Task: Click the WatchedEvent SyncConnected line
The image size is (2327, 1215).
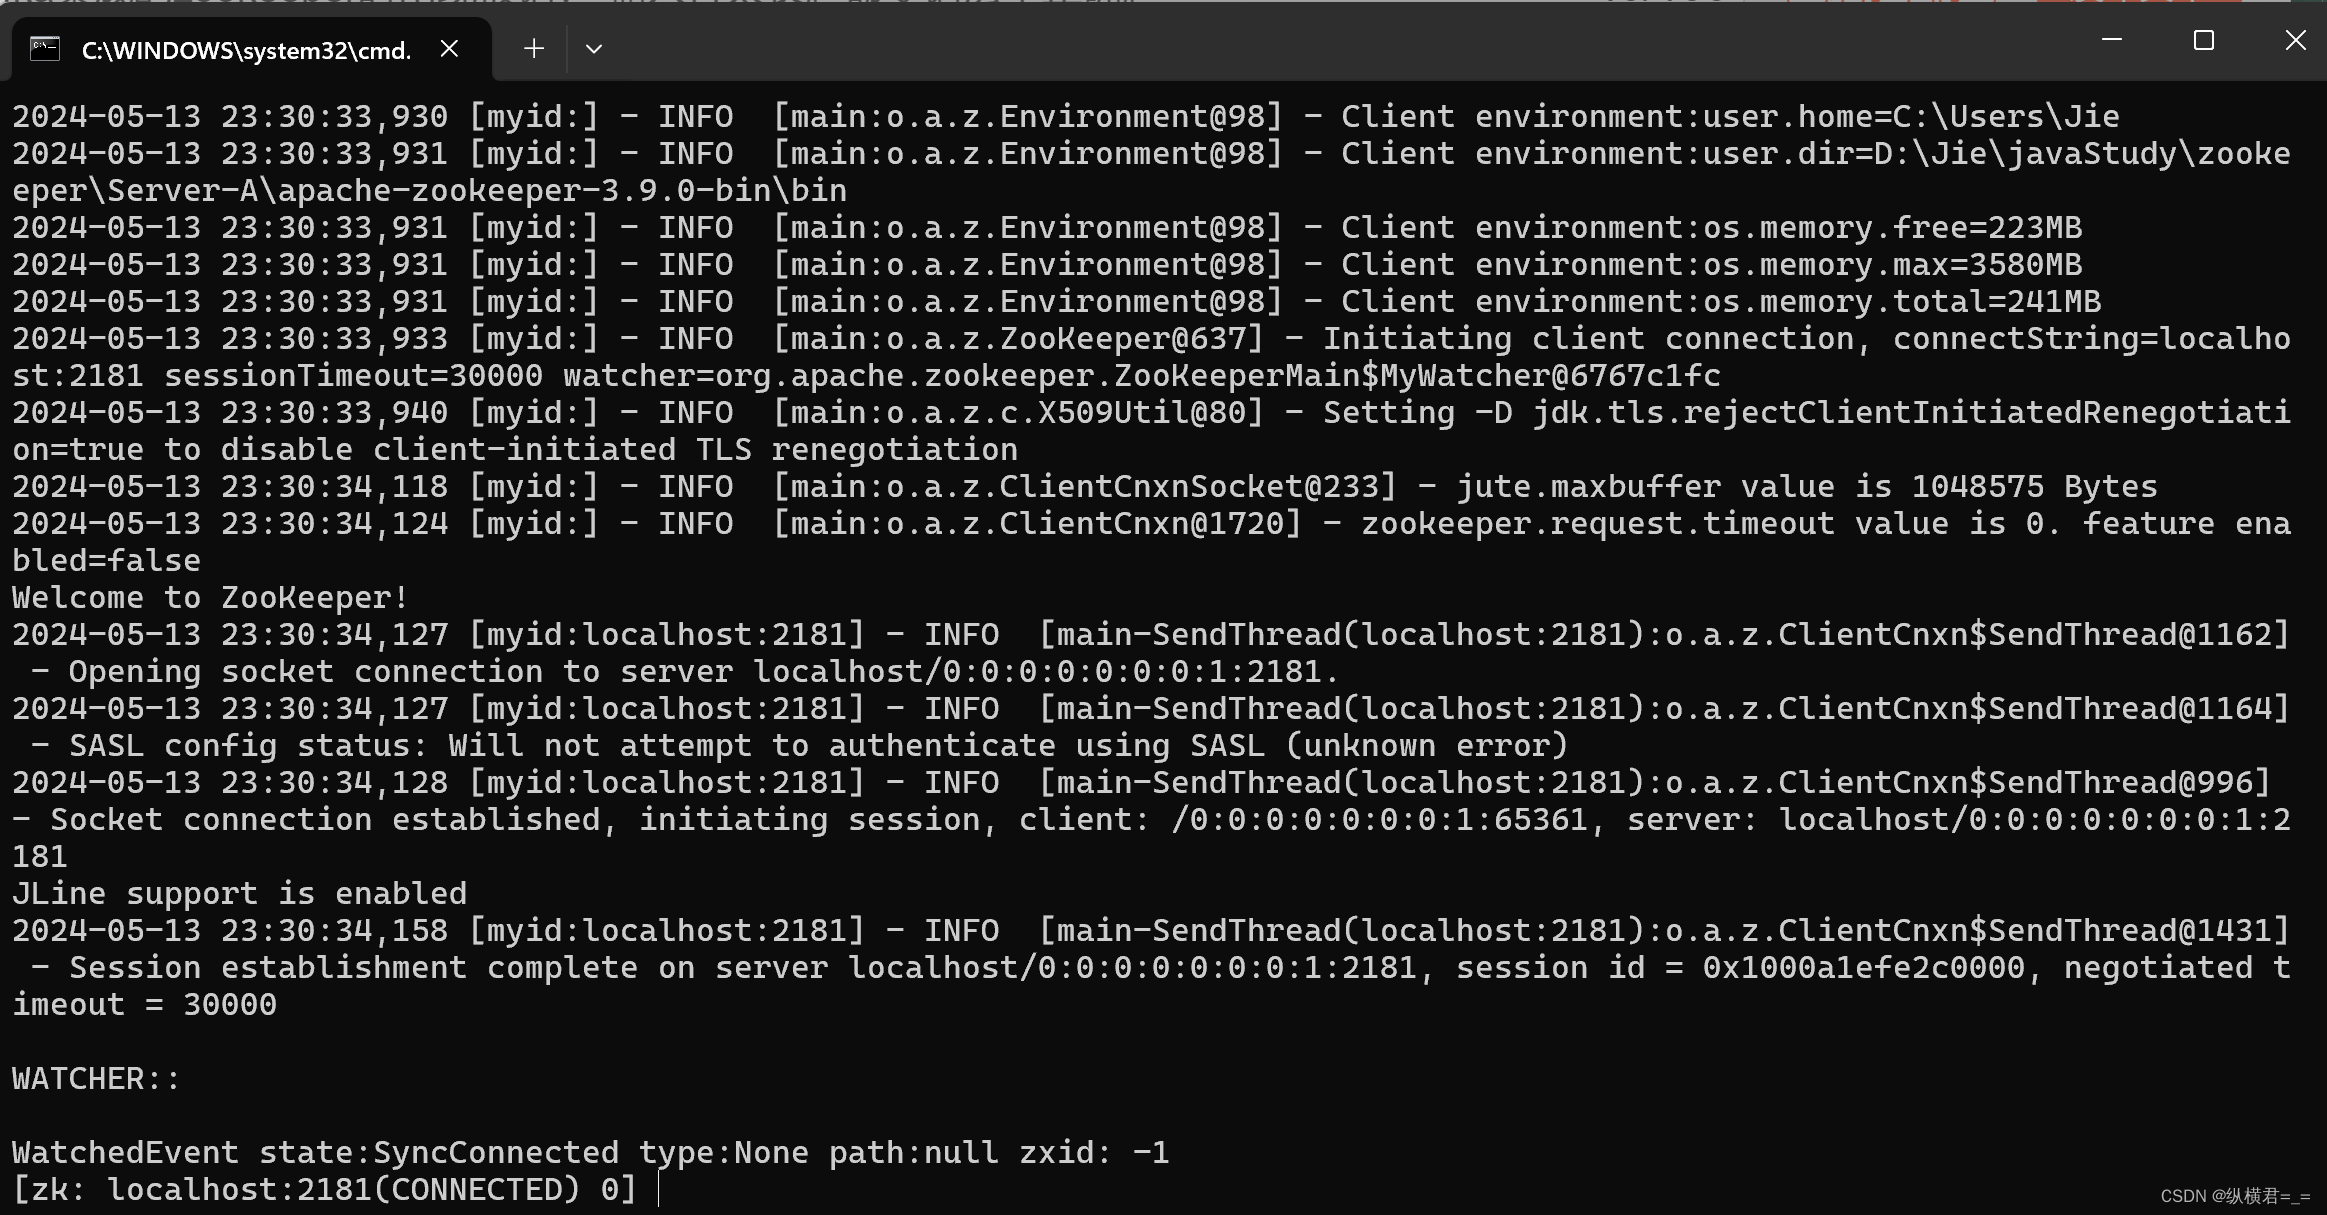Action: pyautogui.click(x=590, y=1151)
